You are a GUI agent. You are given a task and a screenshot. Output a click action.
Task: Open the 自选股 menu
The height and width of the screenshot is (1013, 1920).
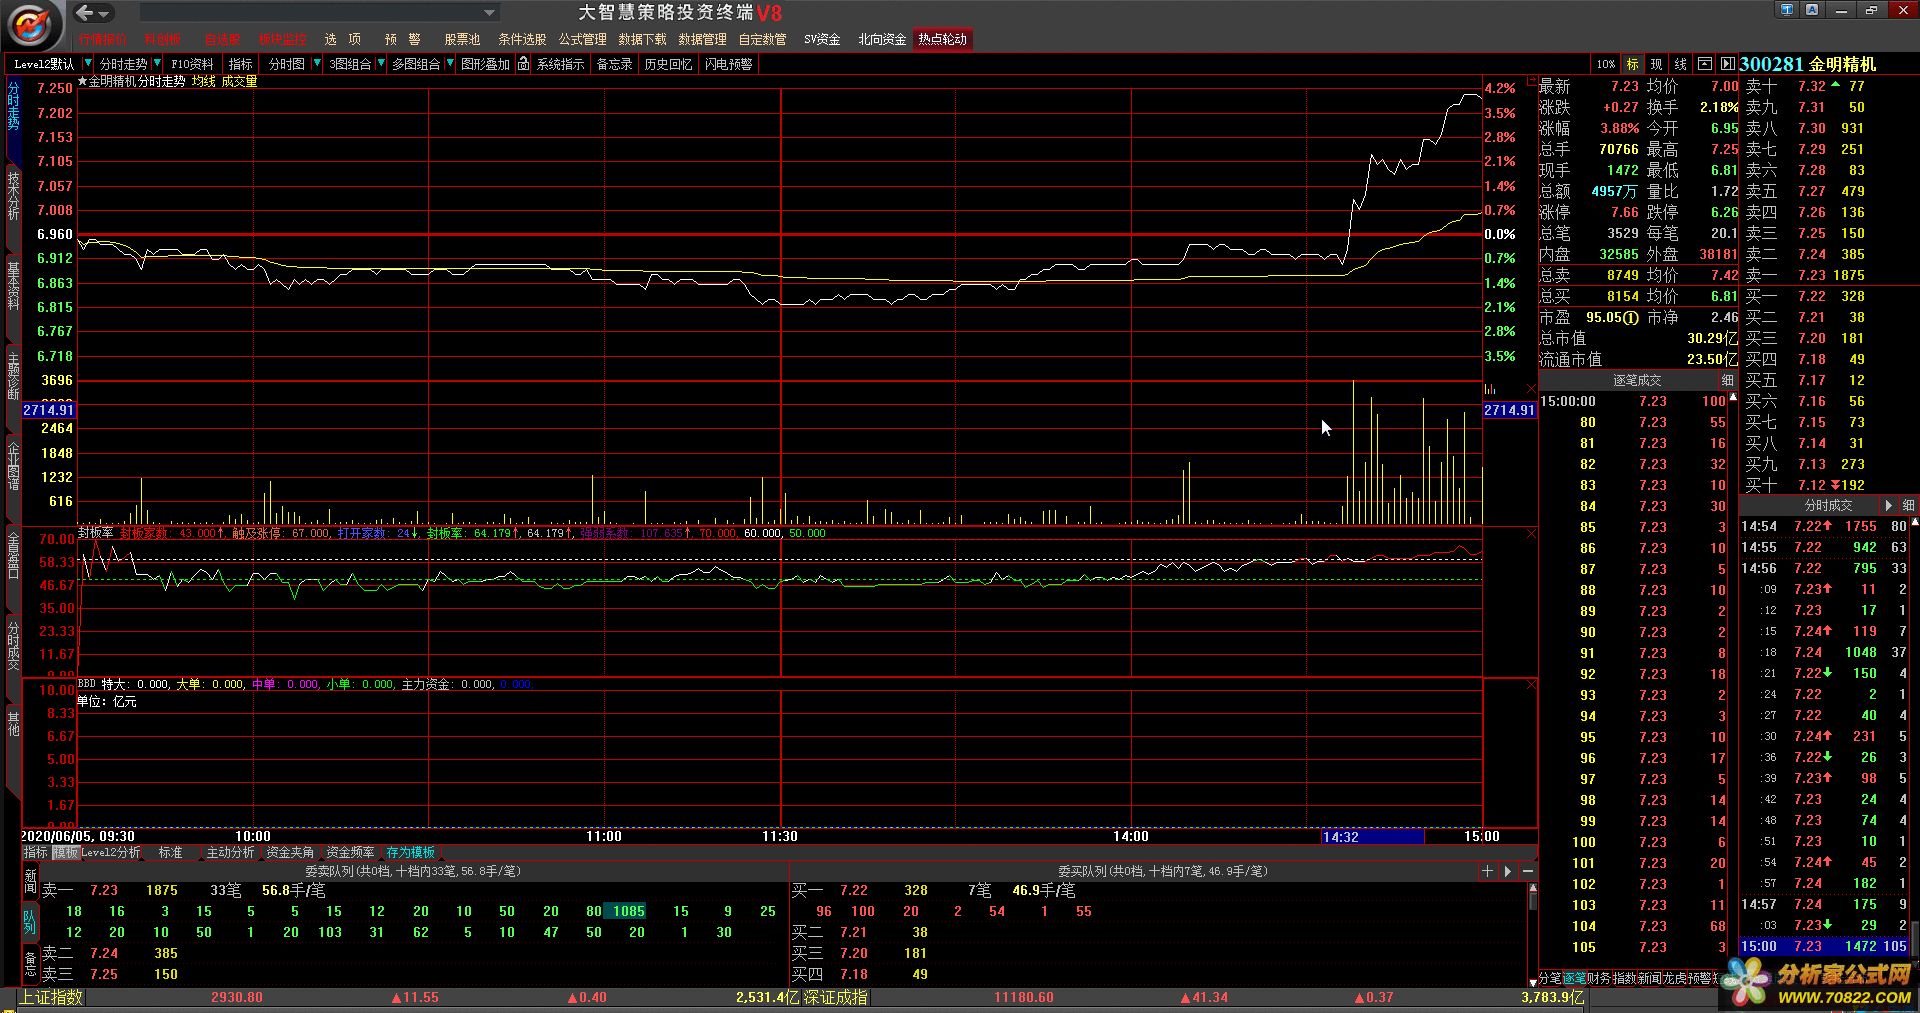coord(222,39)
